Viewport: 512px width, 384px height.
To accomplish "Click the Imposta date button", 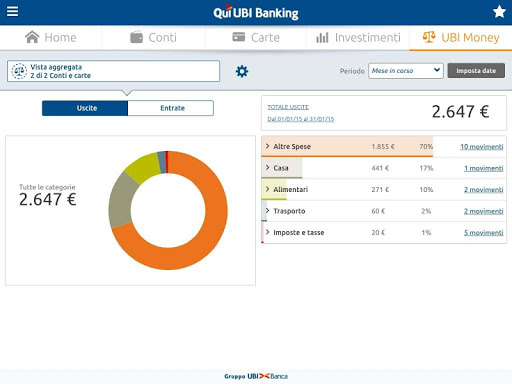I will [476, 71].
